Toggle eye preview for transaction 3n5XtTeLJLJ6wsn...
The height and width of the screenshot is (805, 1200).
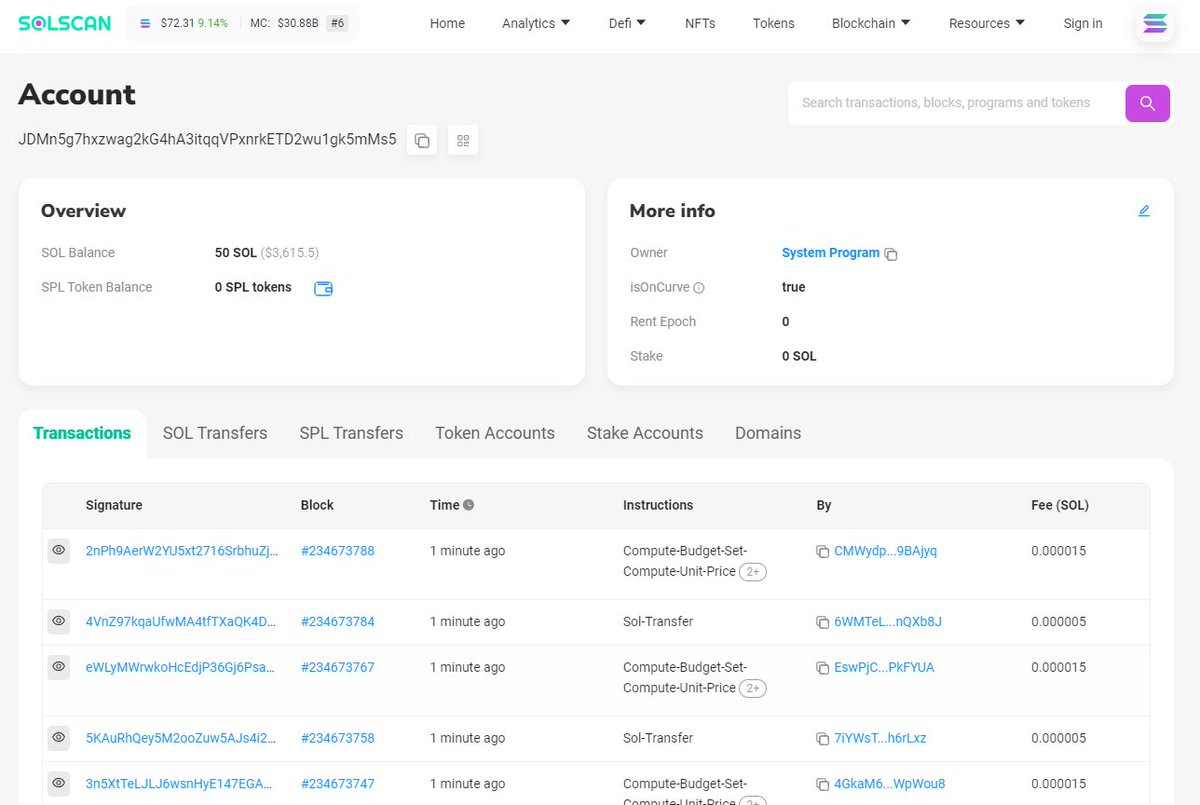click(59, 784)
